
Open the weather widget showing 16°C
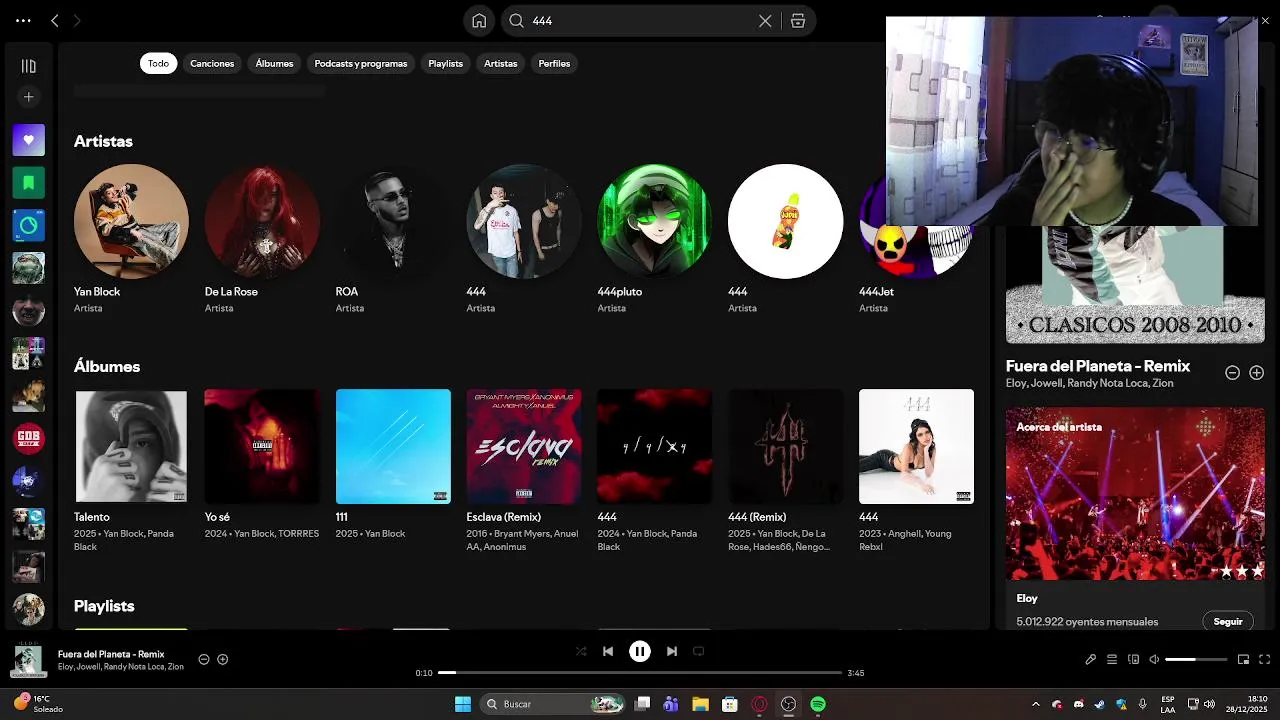pyautogui.click(x=38, y=704)
